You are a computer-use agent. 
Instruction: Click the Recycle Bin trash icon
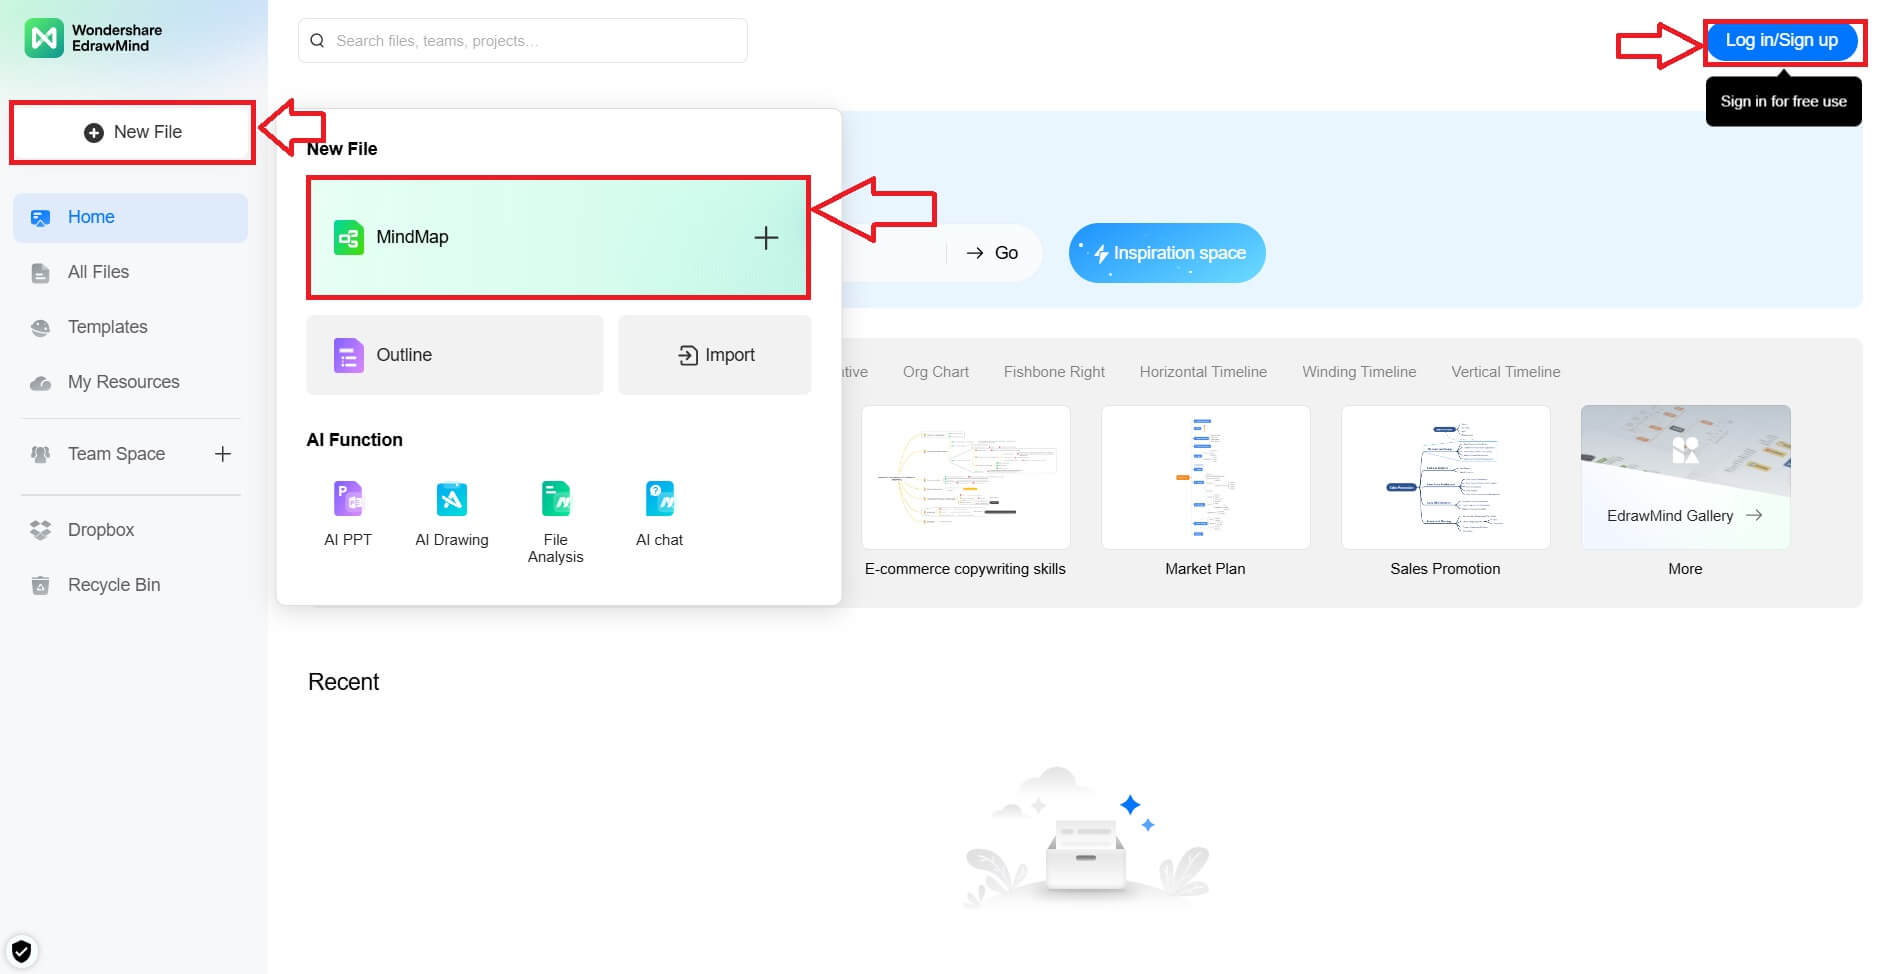coord(40,585)
